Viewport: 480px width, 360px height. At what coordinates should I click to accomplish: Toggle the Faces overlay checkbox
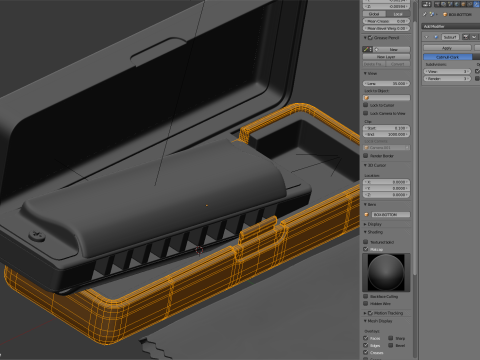coord(366,338)
